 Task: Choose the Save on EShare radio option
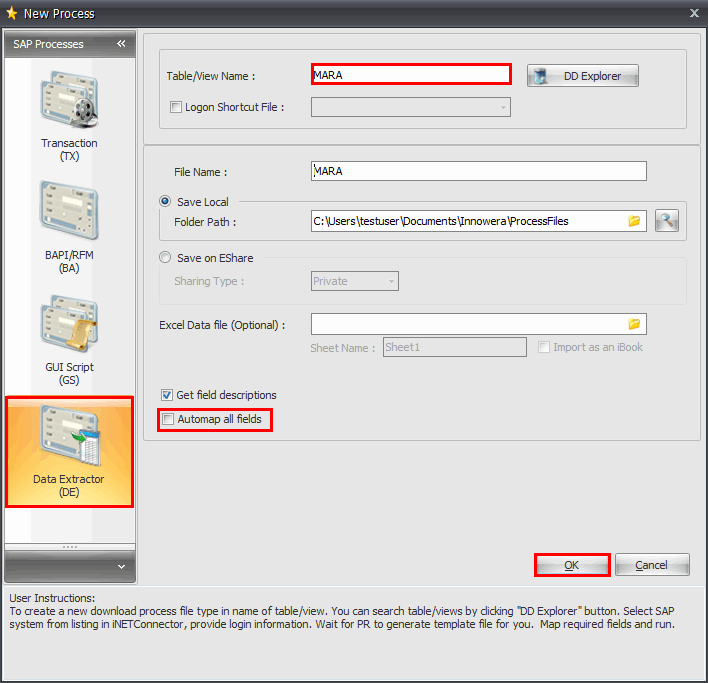[166, 258]
